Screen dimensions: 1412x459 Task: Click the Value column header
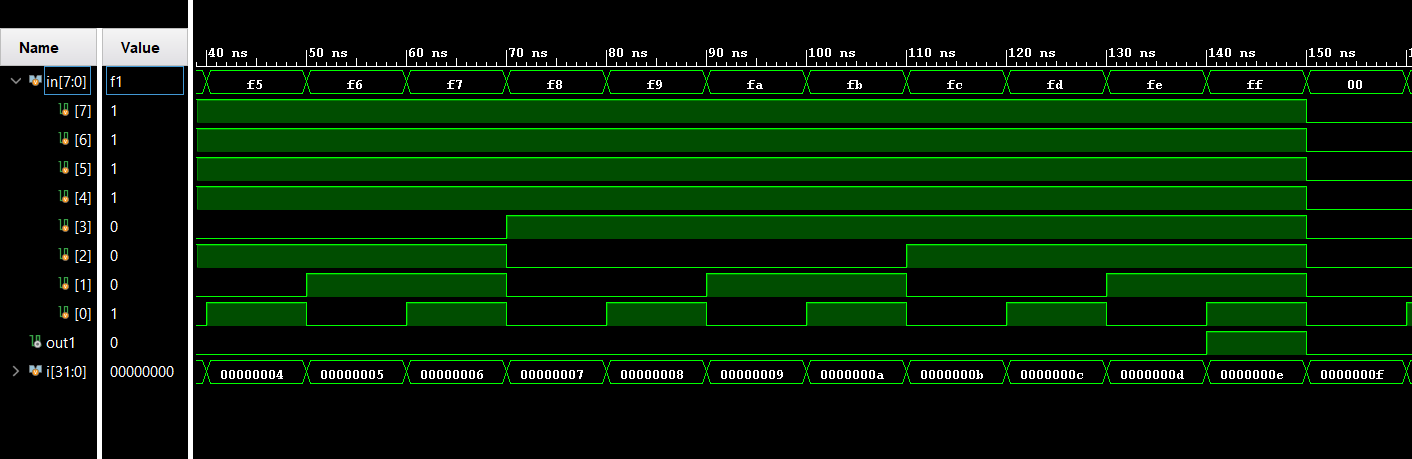click(140, 47)
